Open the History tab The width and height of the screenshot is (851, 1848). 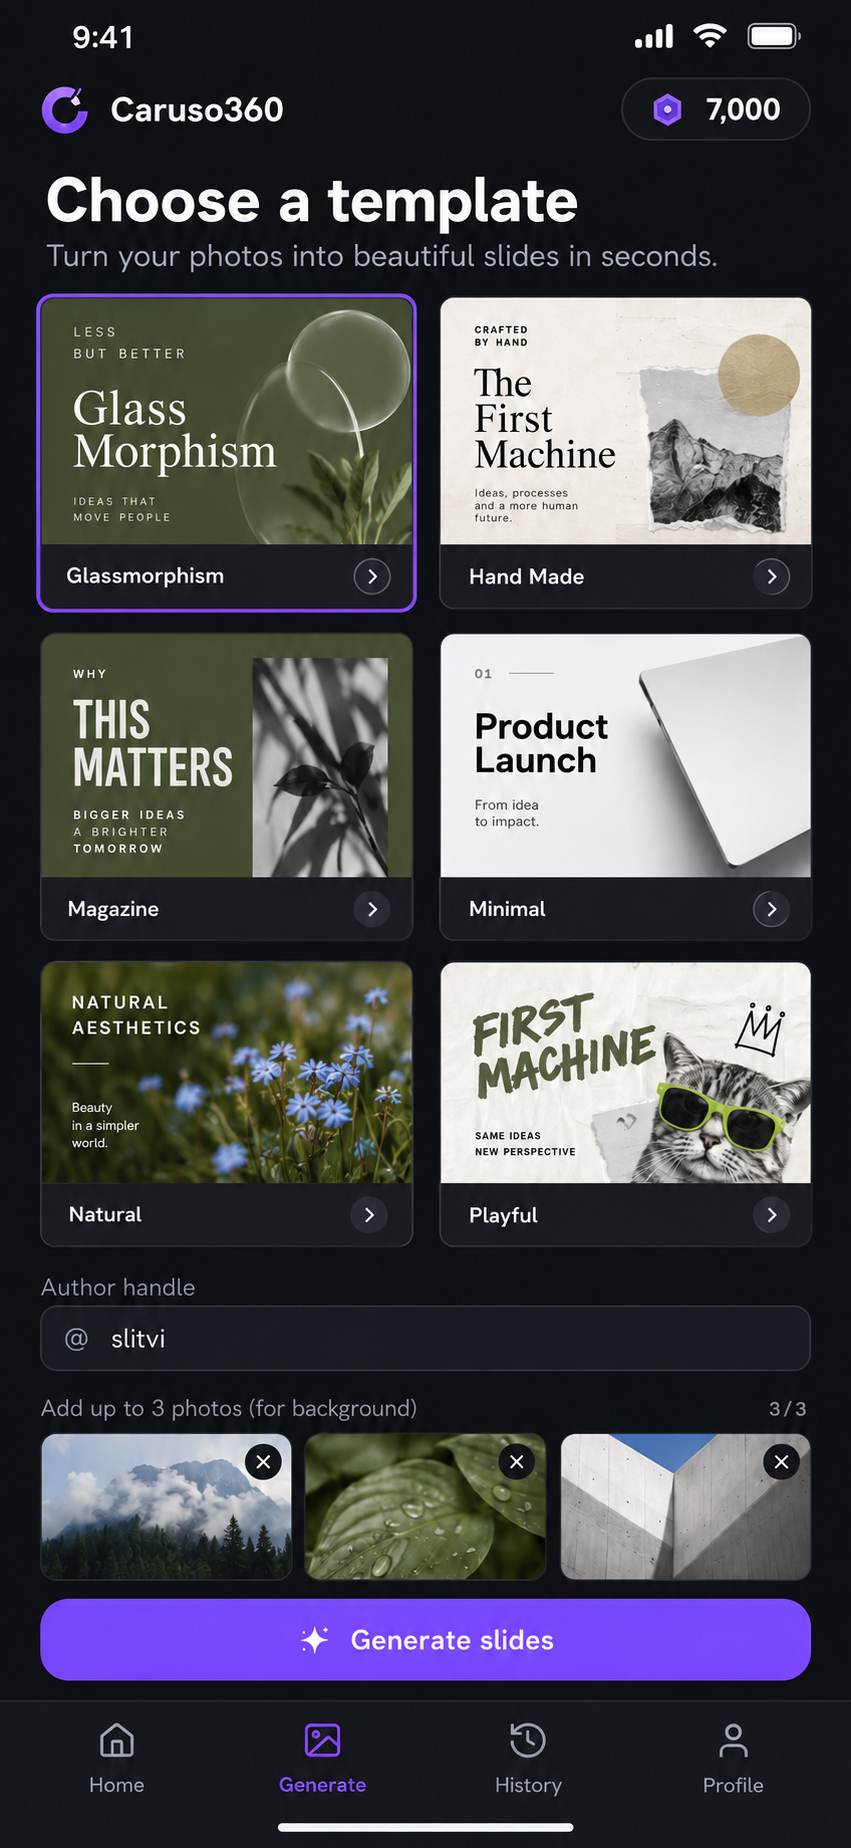[x=528, y=1759]
